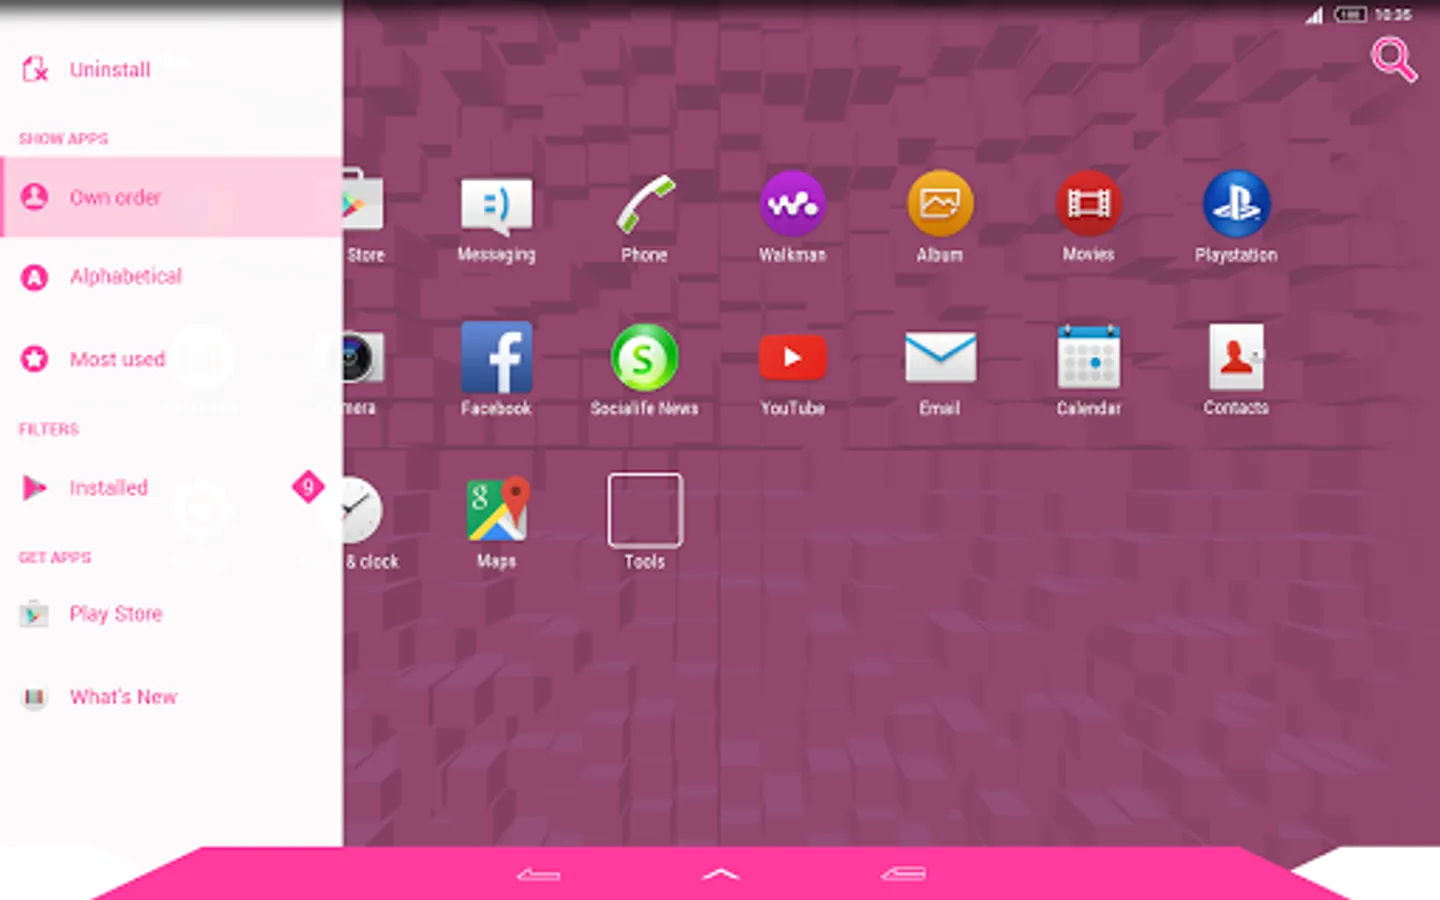The width and height of the screenshot is (1440, 900).
Task: Tap the clock time in status bar
Action: tap(1393, 15)
